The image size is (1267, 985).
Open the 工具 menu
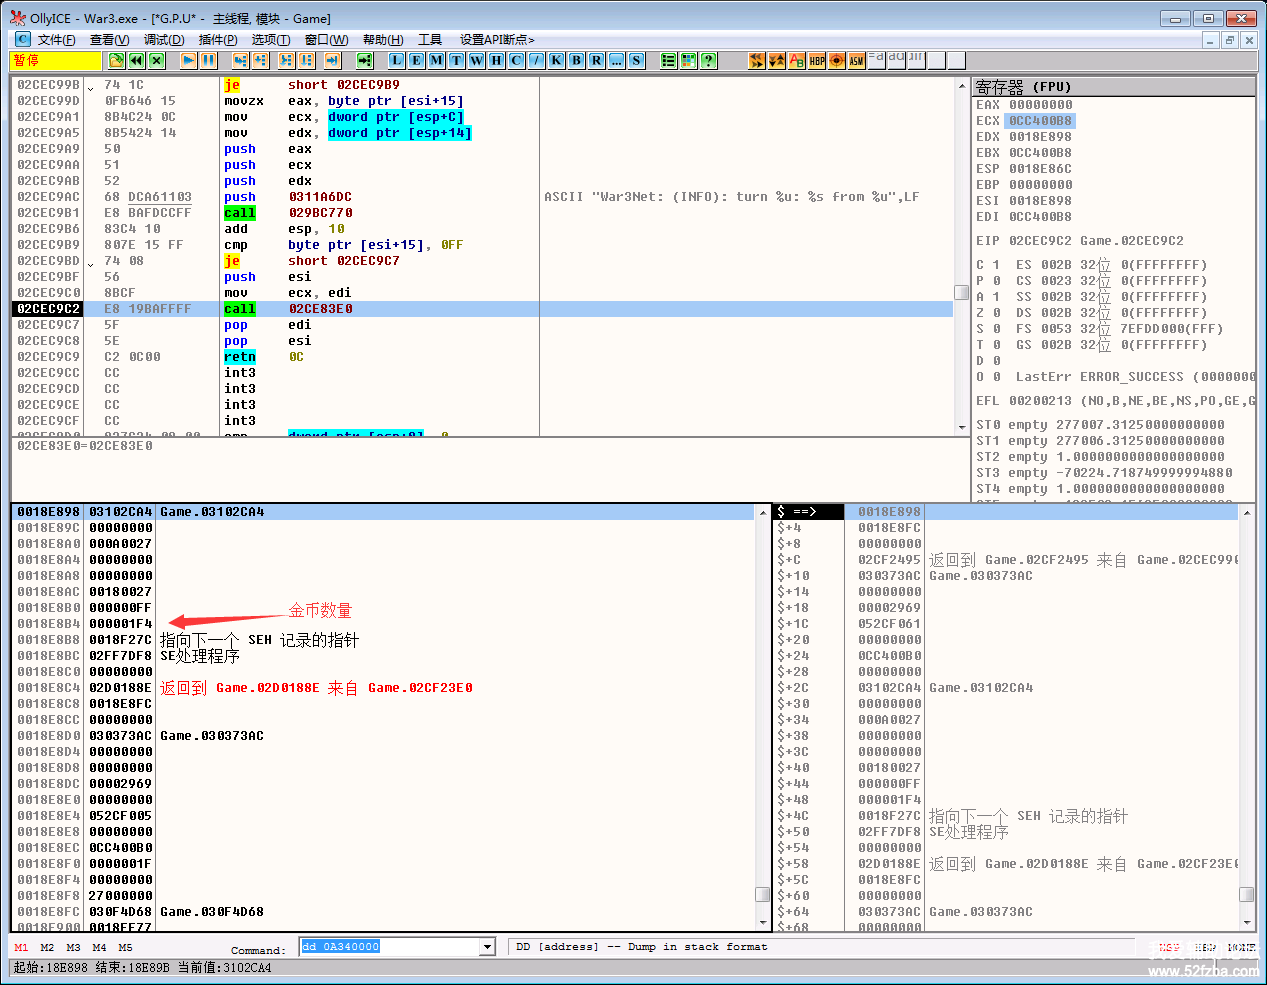click(x=430, y=39)
